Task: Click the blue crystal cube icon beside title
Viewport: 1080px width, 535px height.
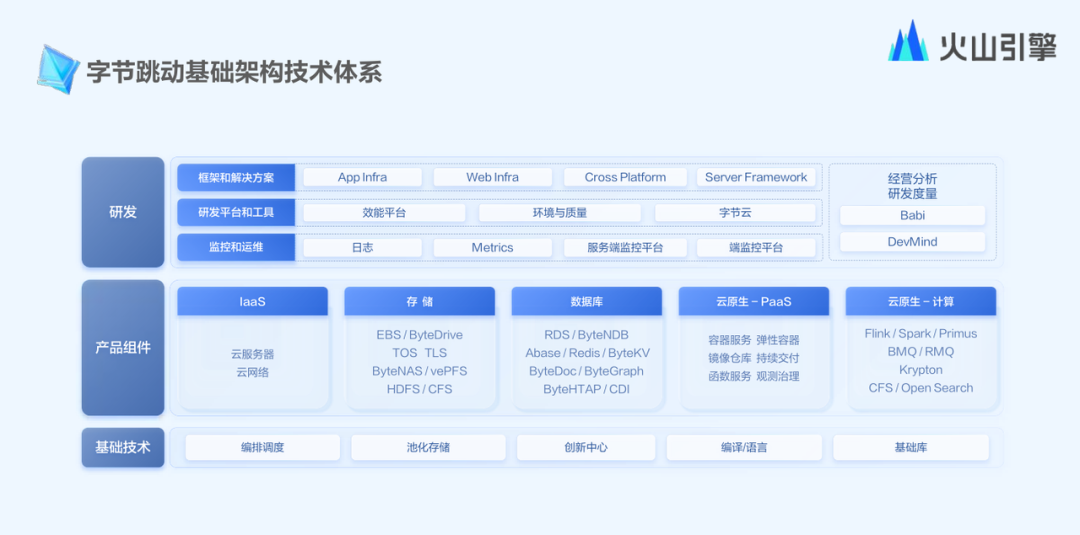Action: click(x=59, y=69)
